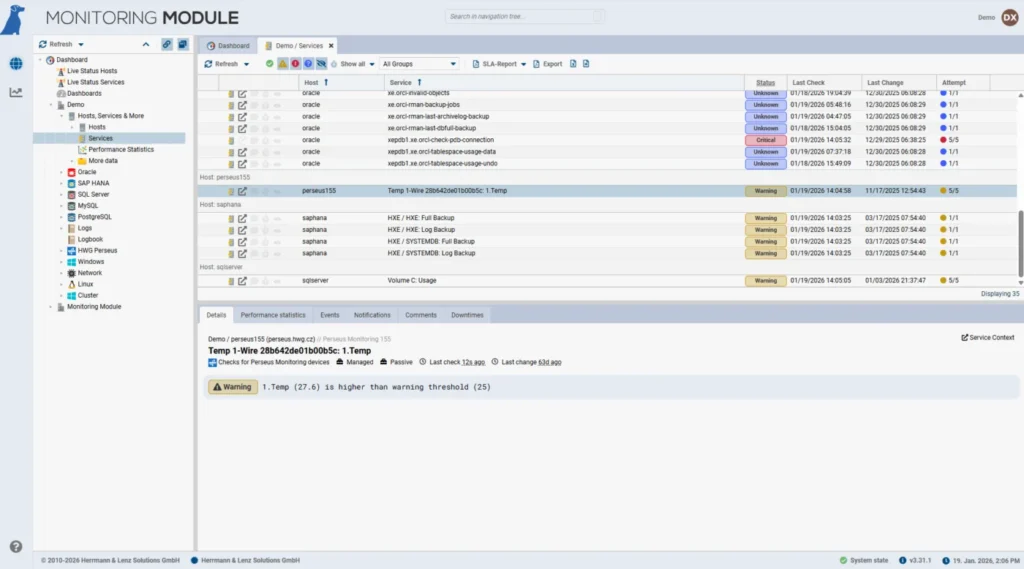Click the windows stack icon in navigation toolbar
This screenshot has height=569, width=1024.
183,44
